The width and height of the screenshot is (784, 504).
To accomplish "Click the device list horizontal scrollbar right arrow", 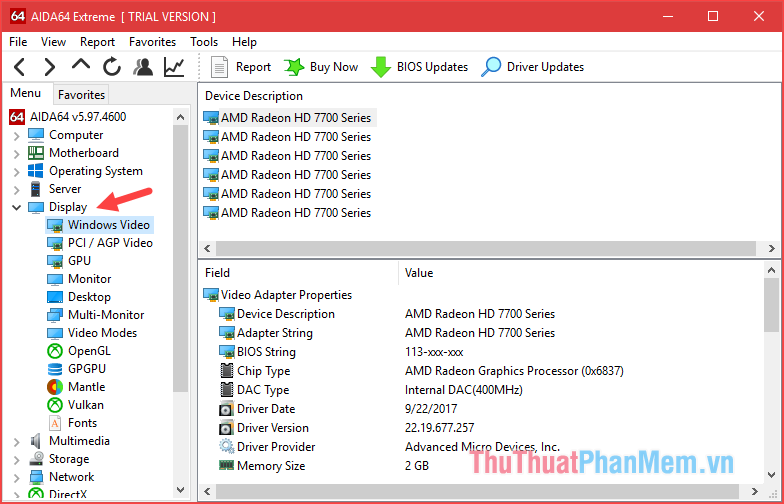I will (x=772, y=248).
